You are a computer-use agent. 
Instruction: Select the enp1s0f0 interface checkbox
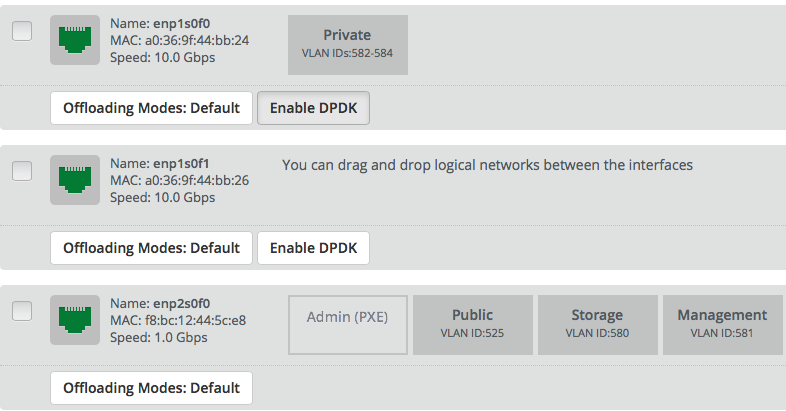click(x=22, y=32)
